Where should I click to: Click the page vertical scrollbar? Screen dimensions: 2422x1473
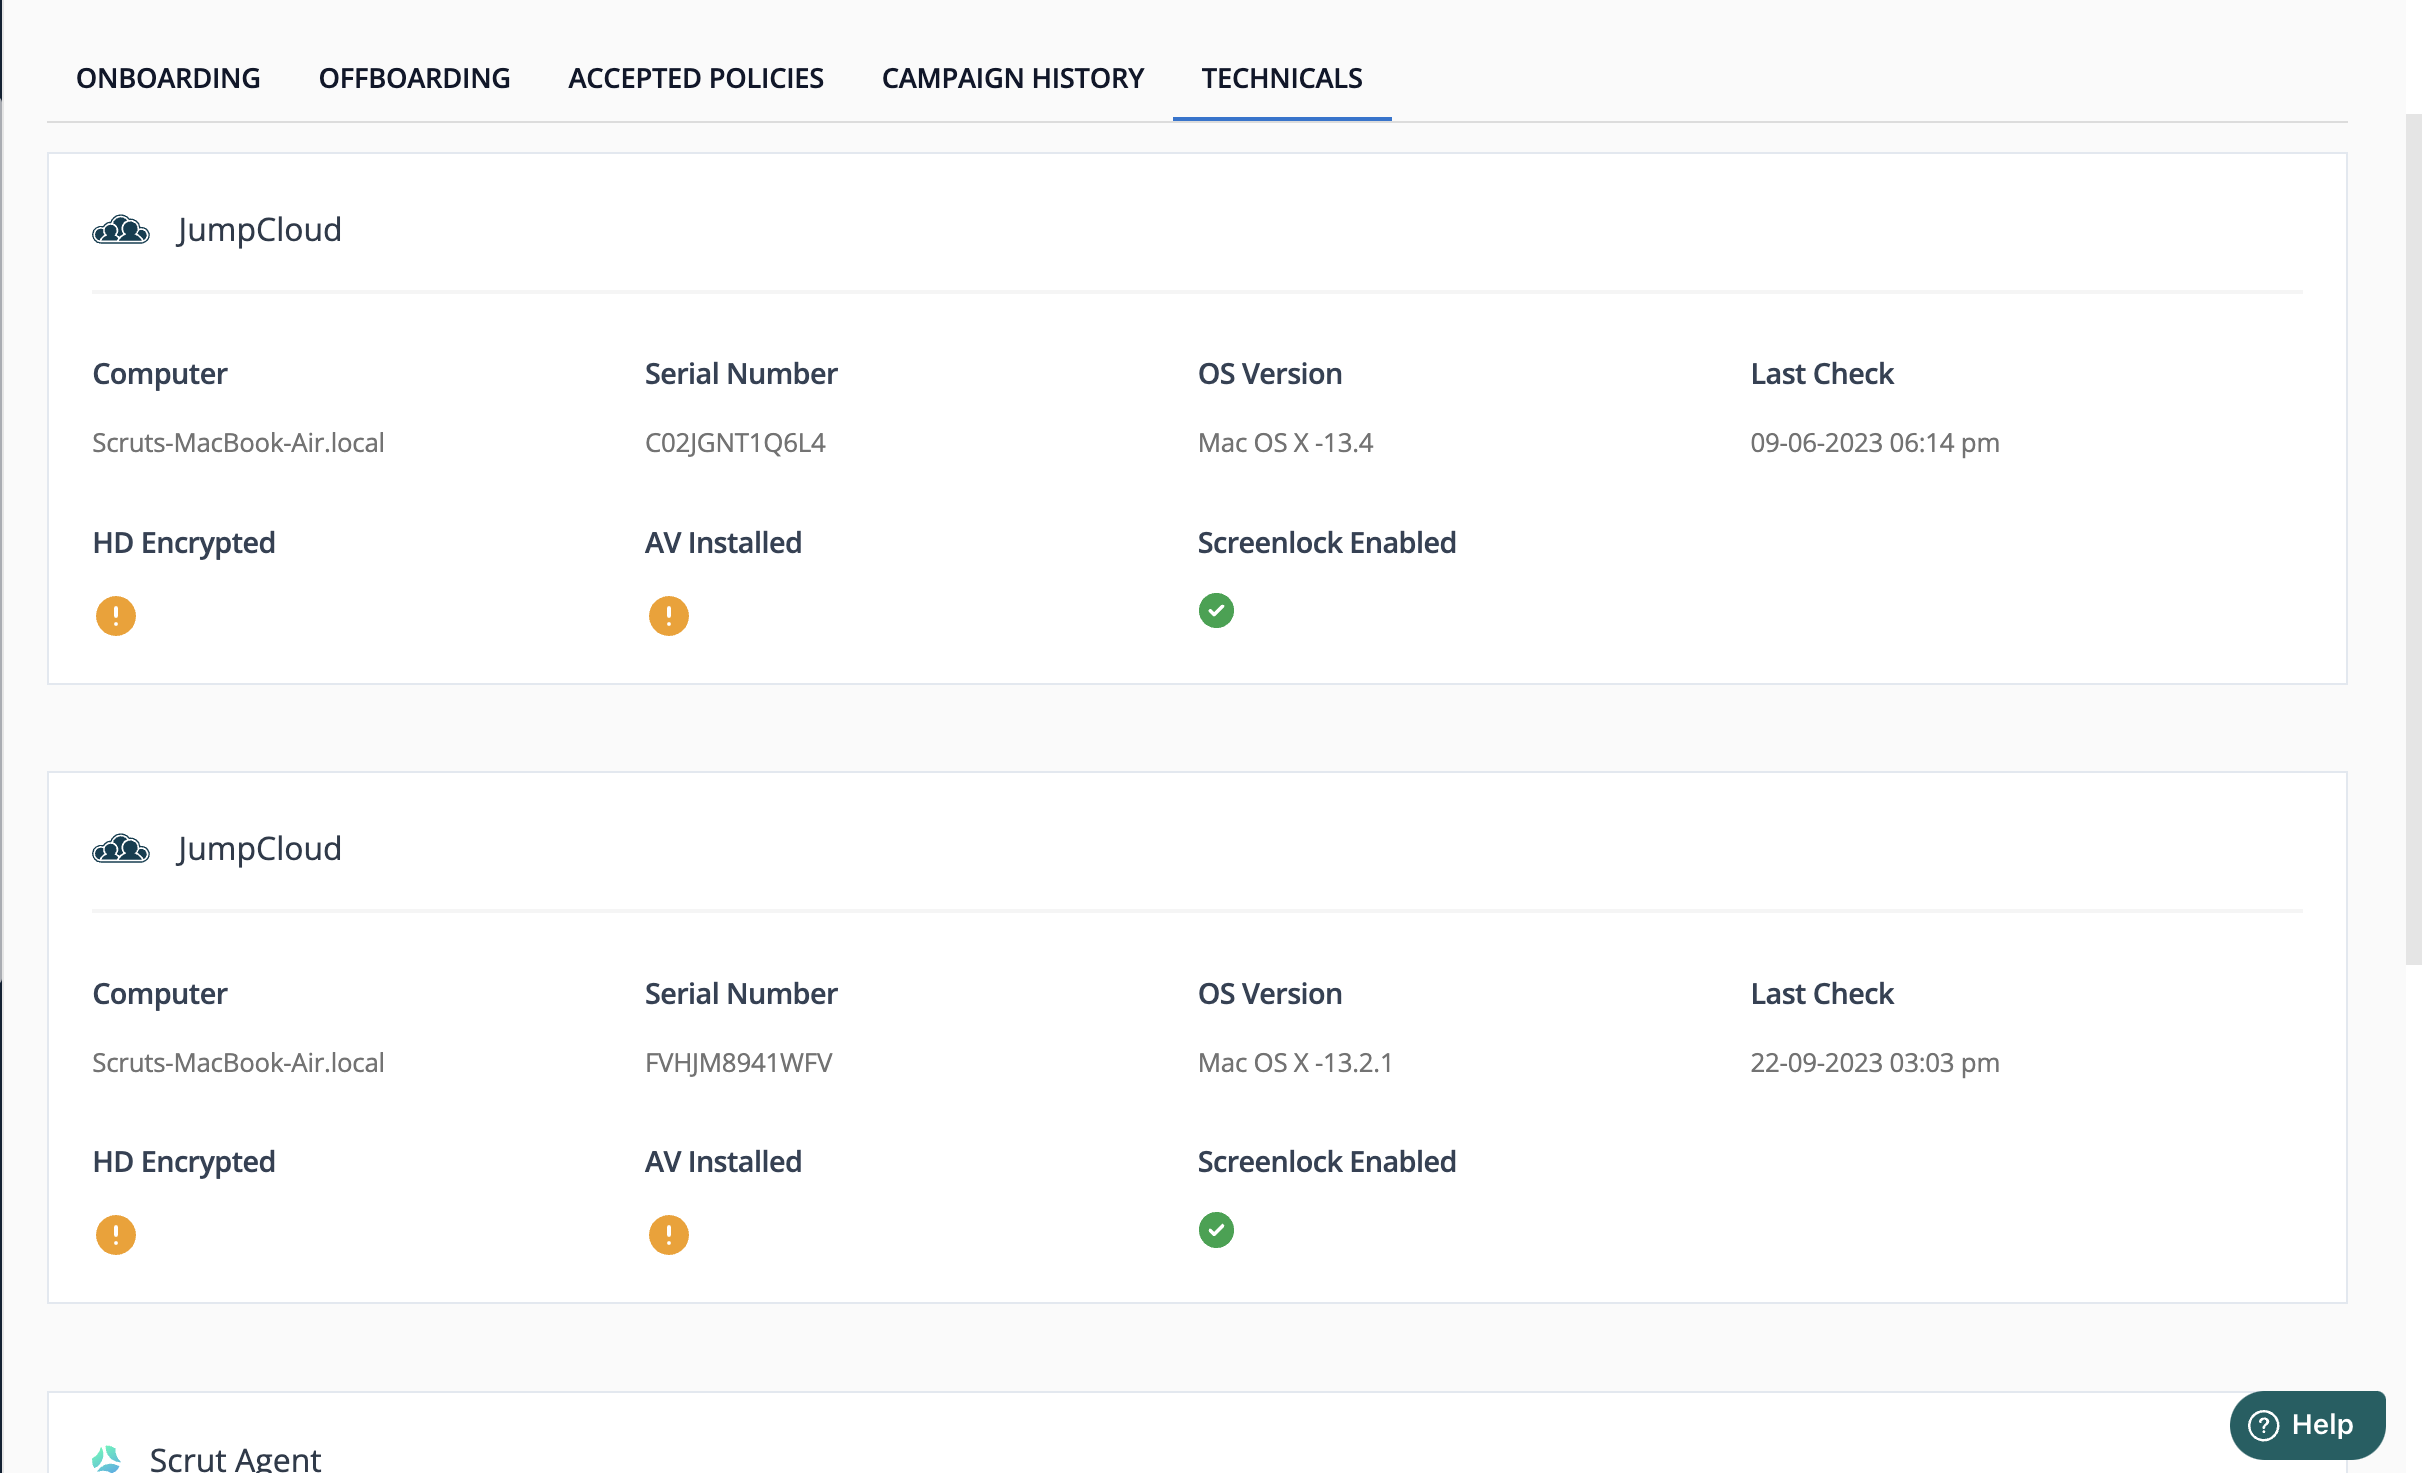(2413, 540)
